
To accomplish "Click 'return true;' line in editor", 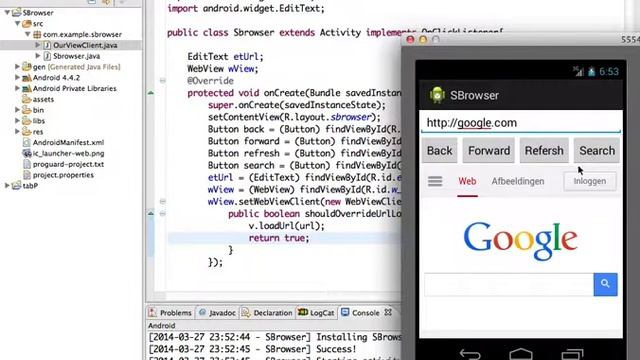I will [279, 238].
